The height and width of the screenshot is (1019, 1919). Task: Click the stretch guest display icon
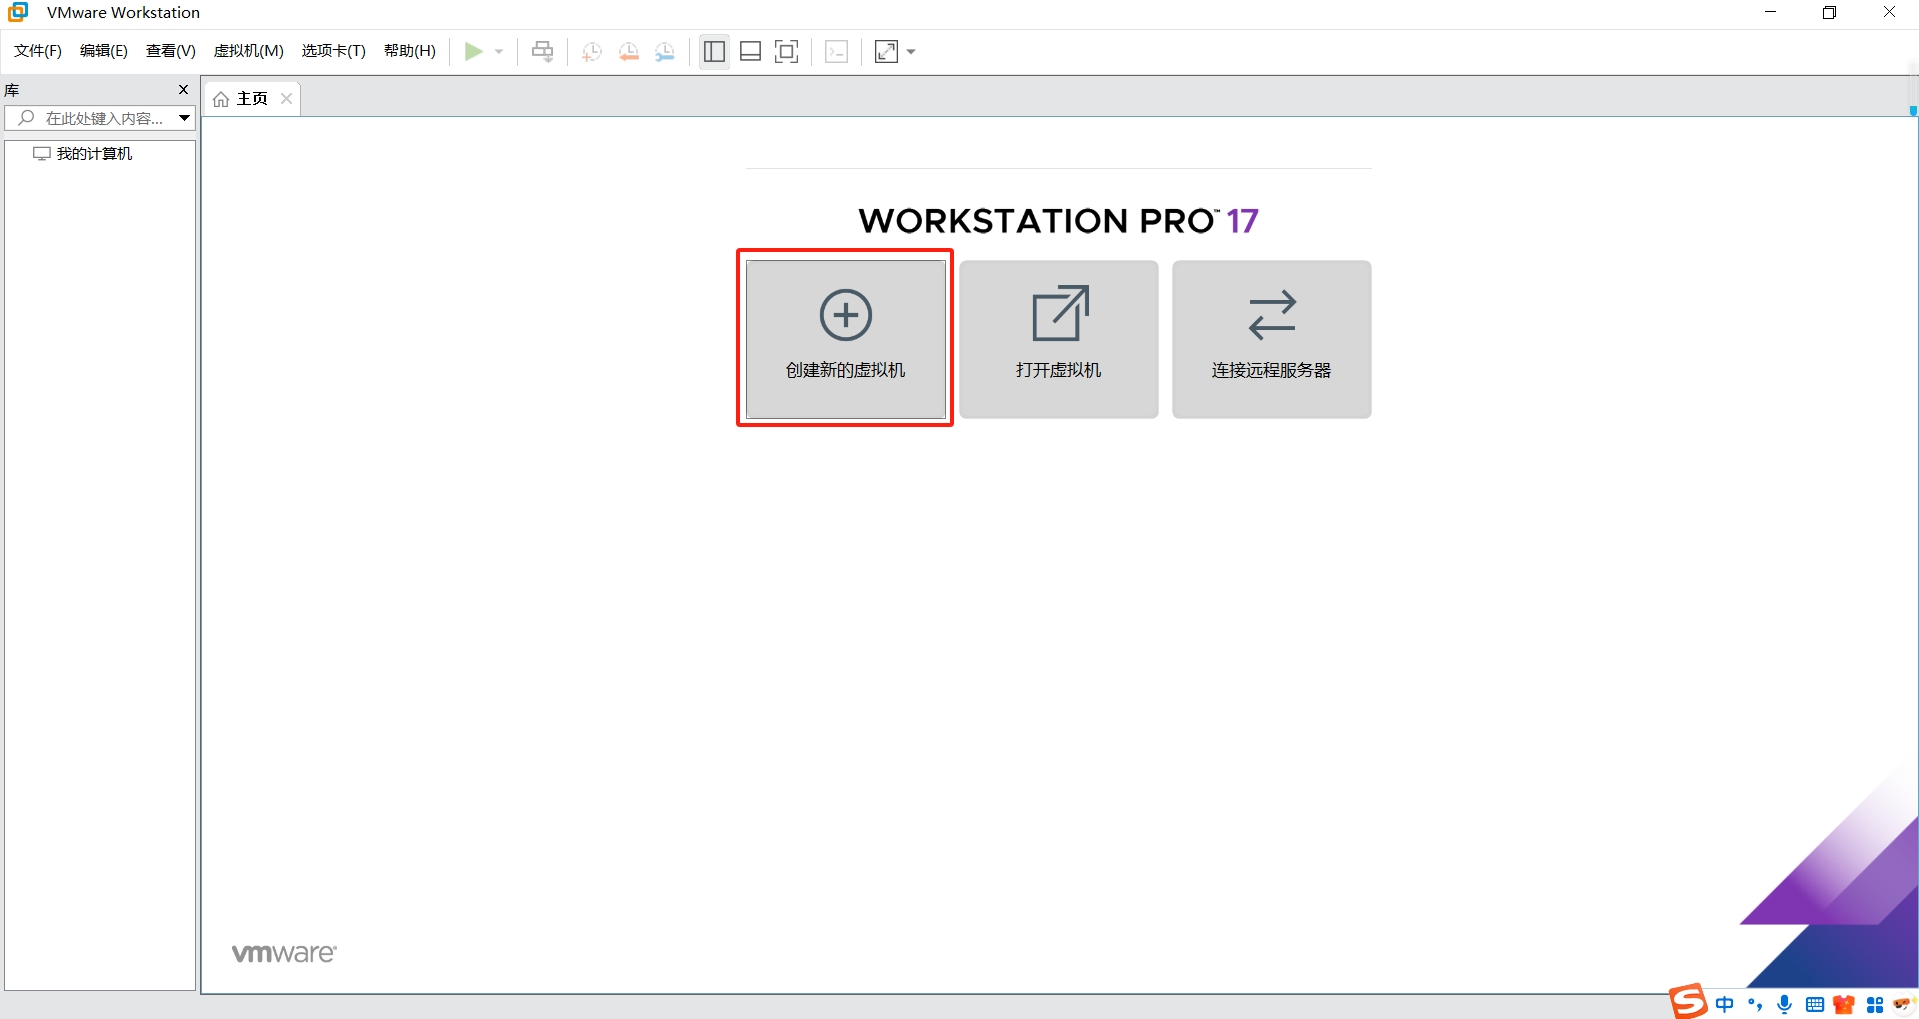(886, 51)
